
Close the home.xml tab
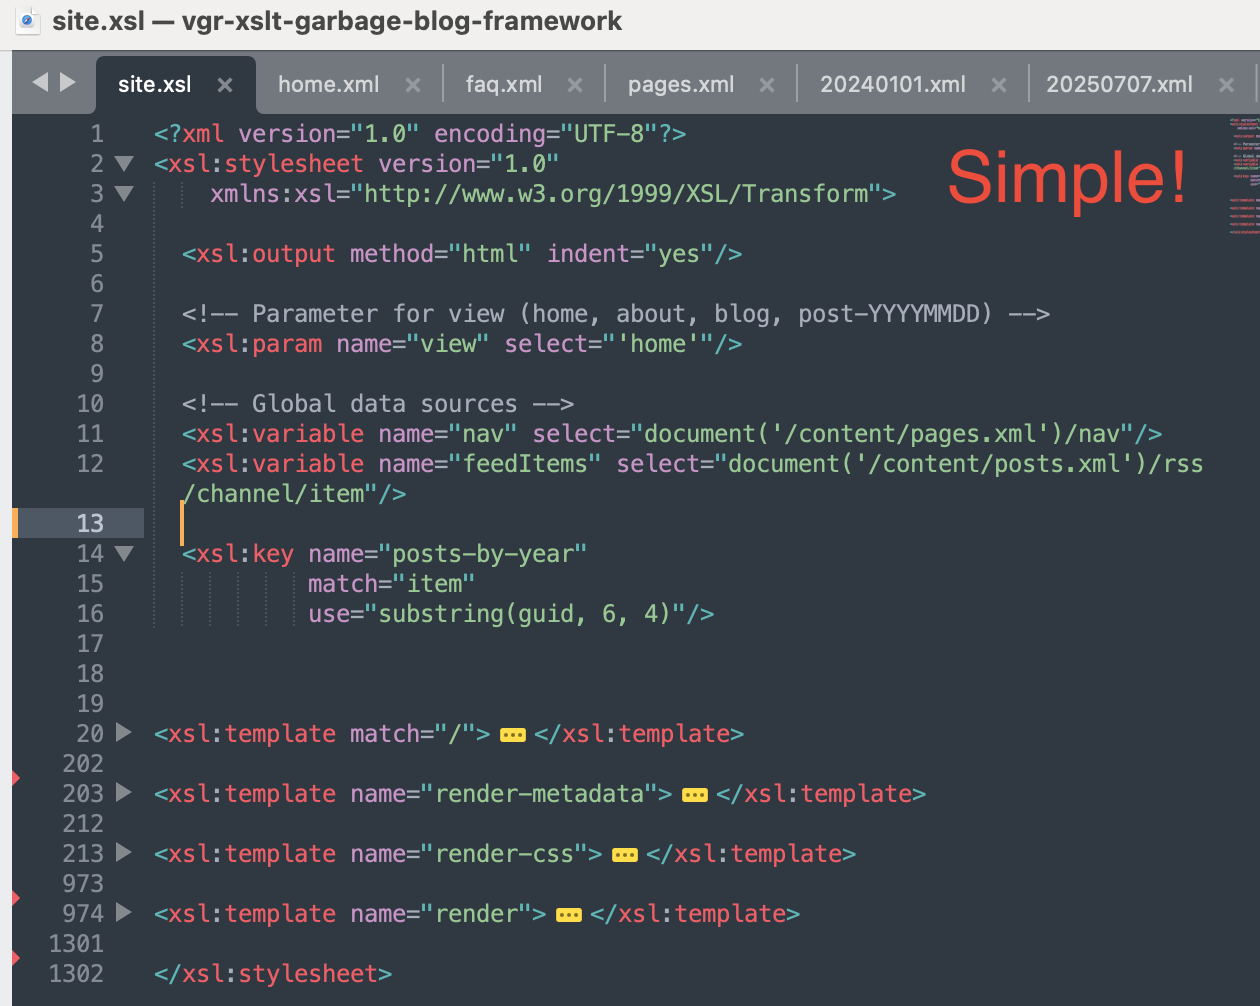[412, 85]
